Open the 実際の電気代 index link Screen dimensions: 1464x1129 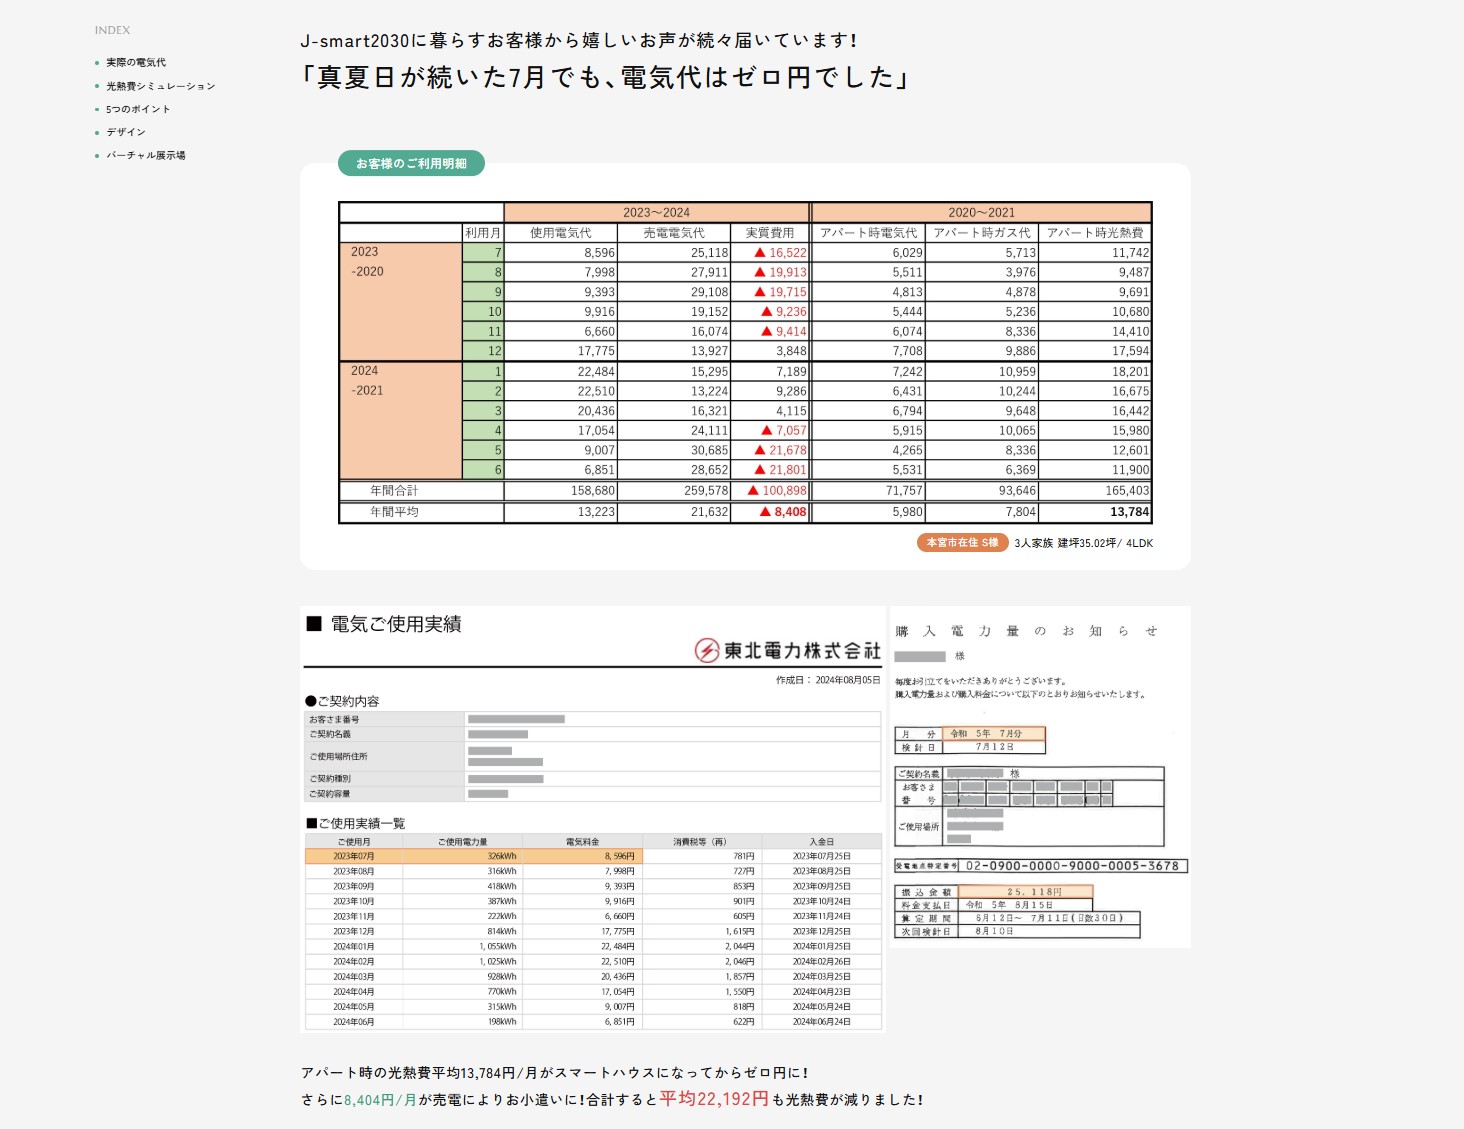click(136, 62)
